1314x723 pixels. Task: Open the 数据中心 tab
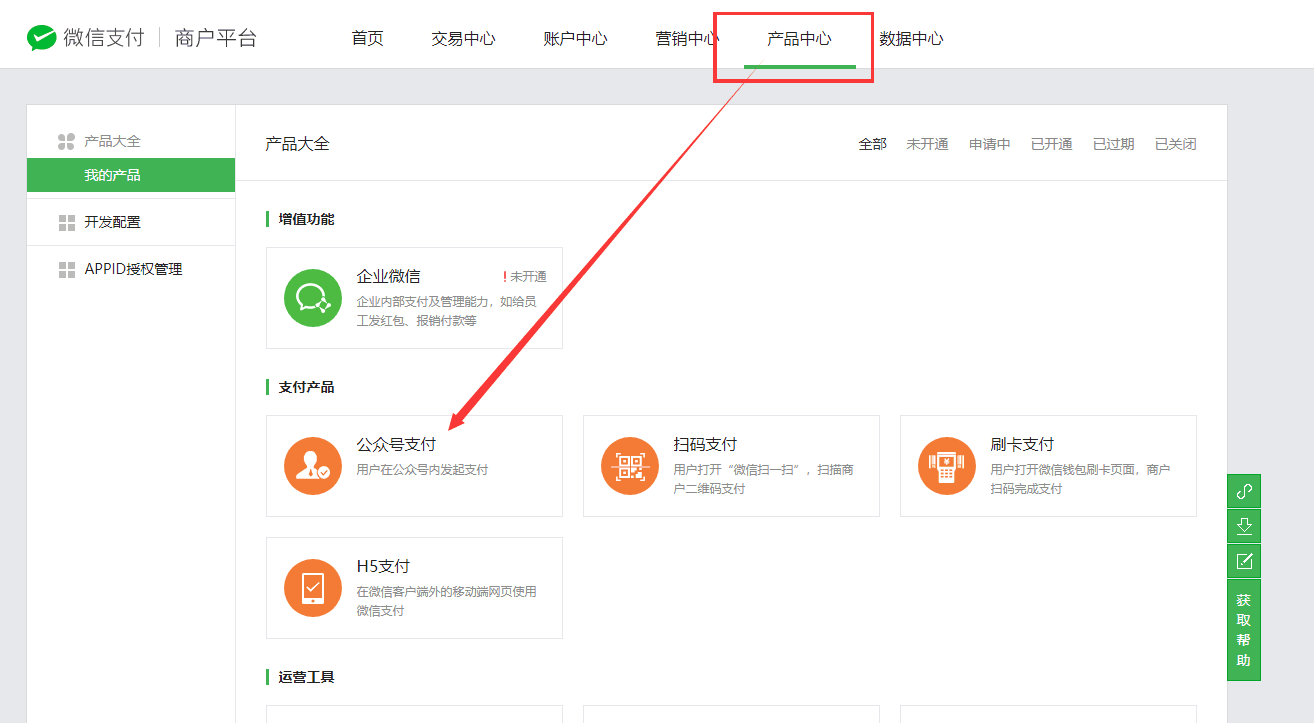click(911, 39)
